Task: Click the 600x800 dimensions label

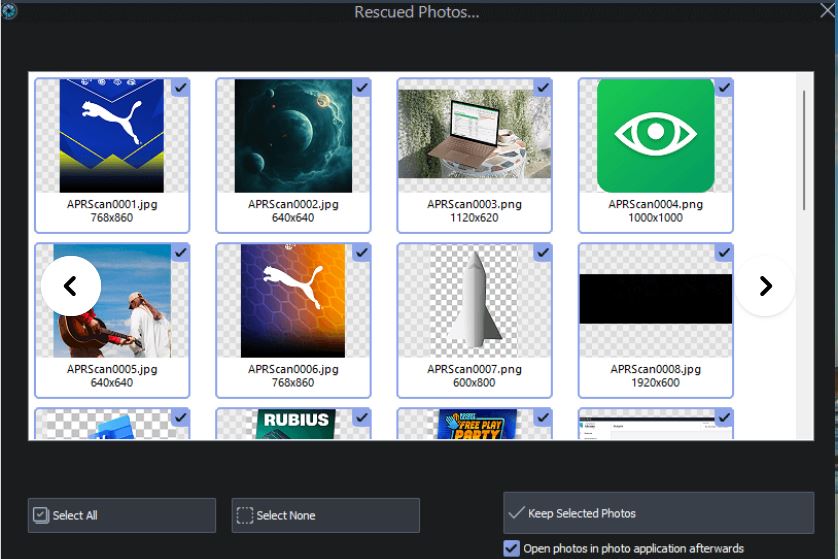Action: coord(474,383)
